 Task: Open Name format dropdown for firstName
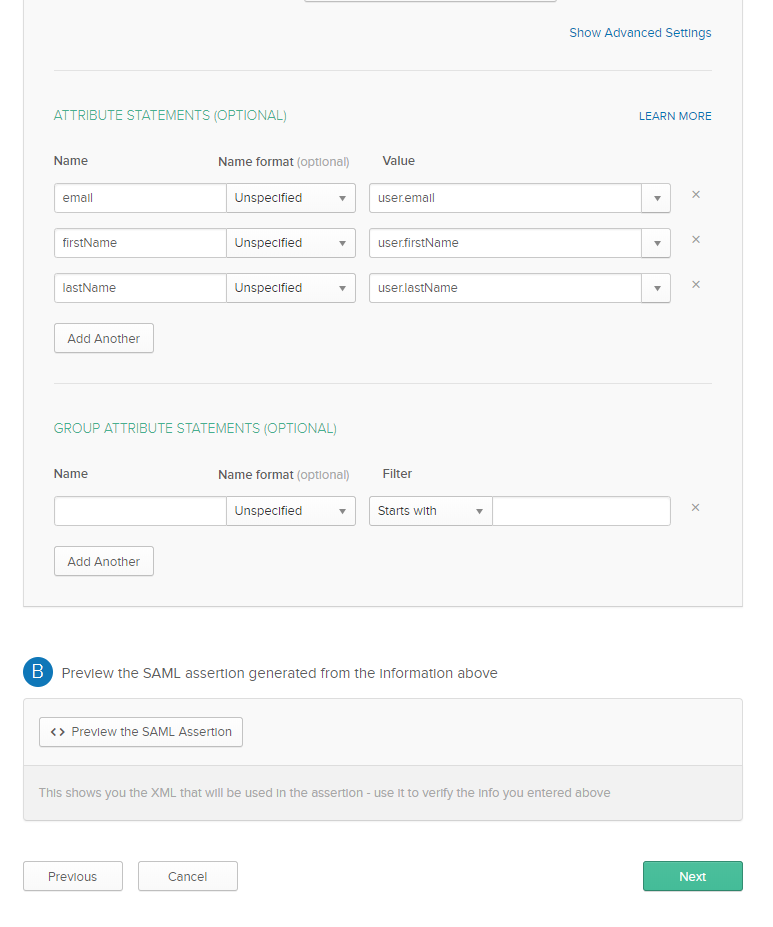(291, 243)
